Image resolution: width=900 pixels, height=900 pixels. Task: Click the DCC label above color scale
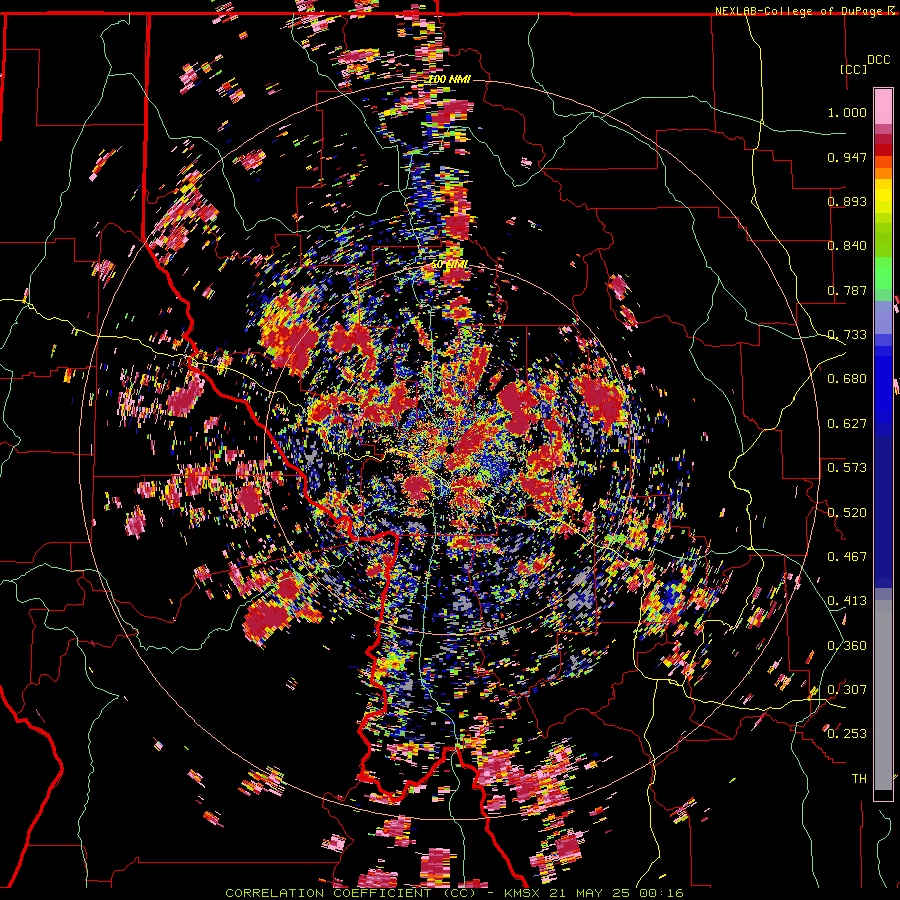click(x=878, y=60)
